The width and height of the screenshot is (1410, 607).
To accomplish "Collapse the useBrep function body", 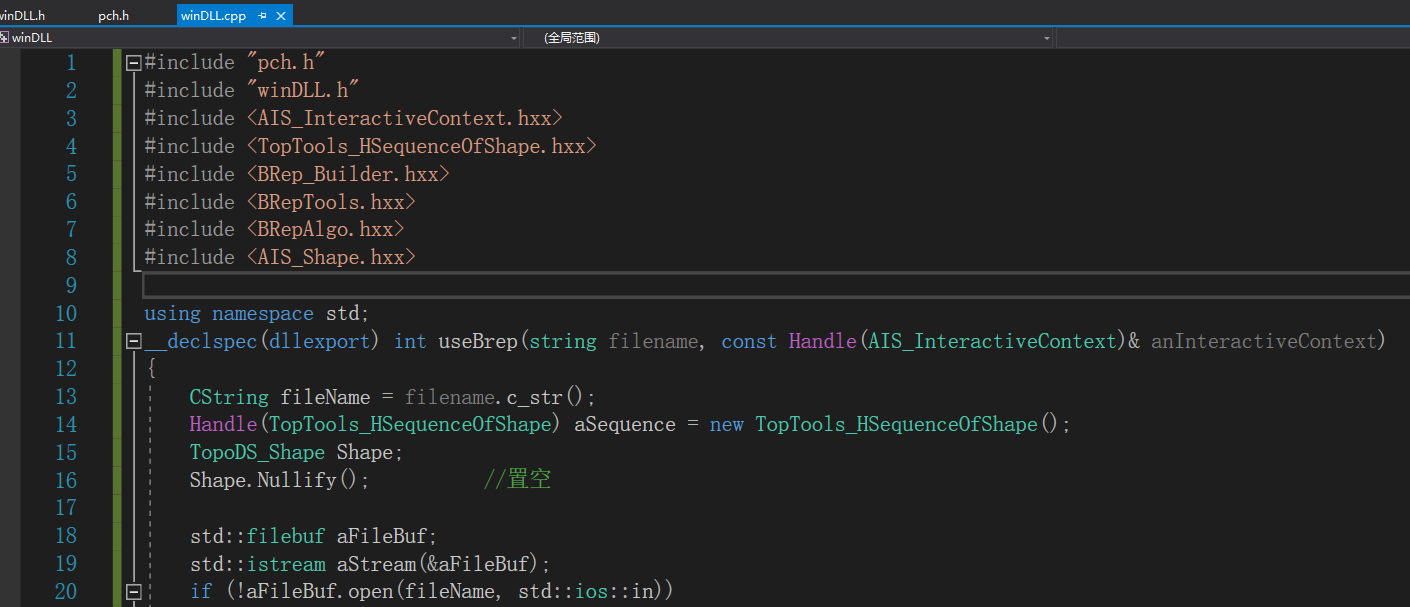I will click(x=133, y=340).
